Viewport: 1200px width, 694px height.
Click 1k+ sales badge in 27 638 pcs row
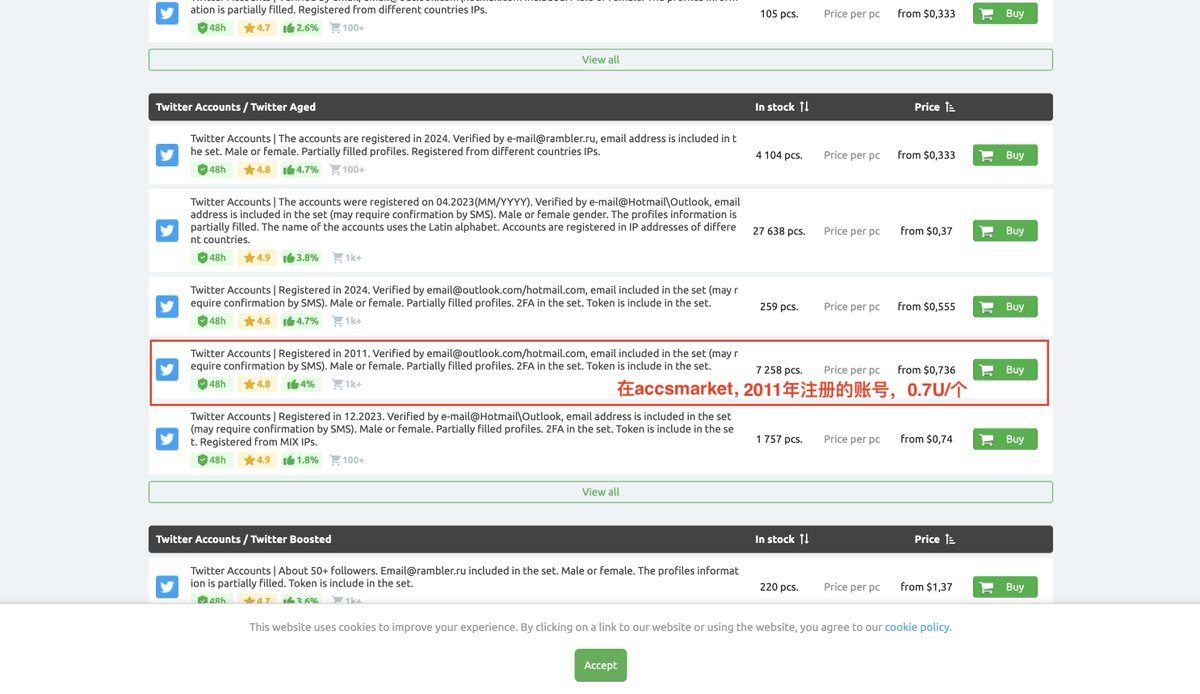tap(347, 258)
